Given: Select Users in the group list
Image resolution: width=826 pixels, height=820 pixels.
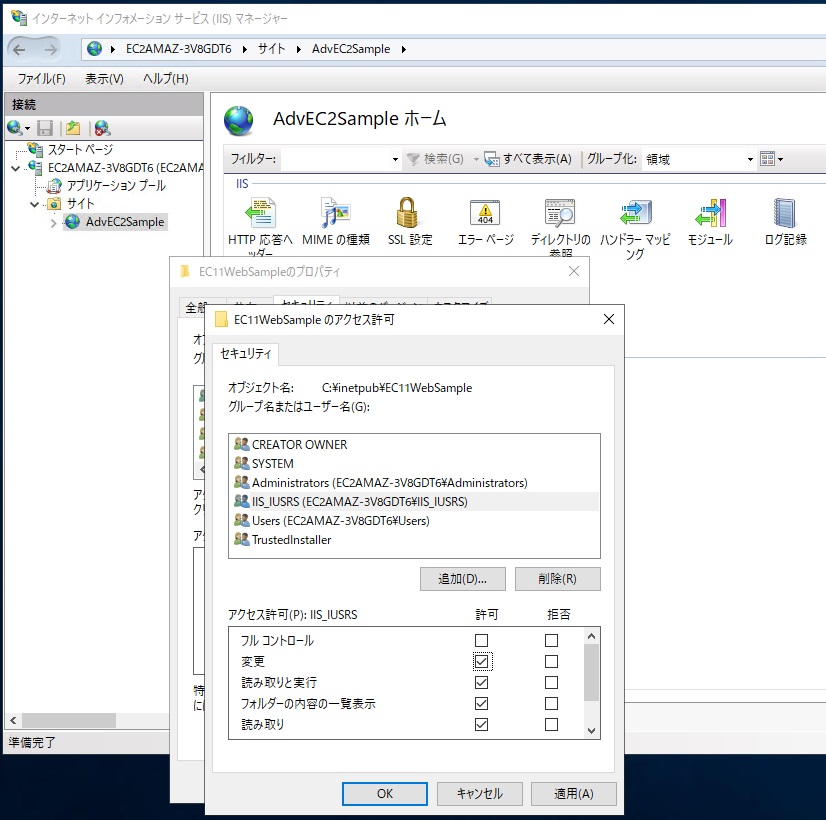Looking at the screenshot, I should 340,520.
